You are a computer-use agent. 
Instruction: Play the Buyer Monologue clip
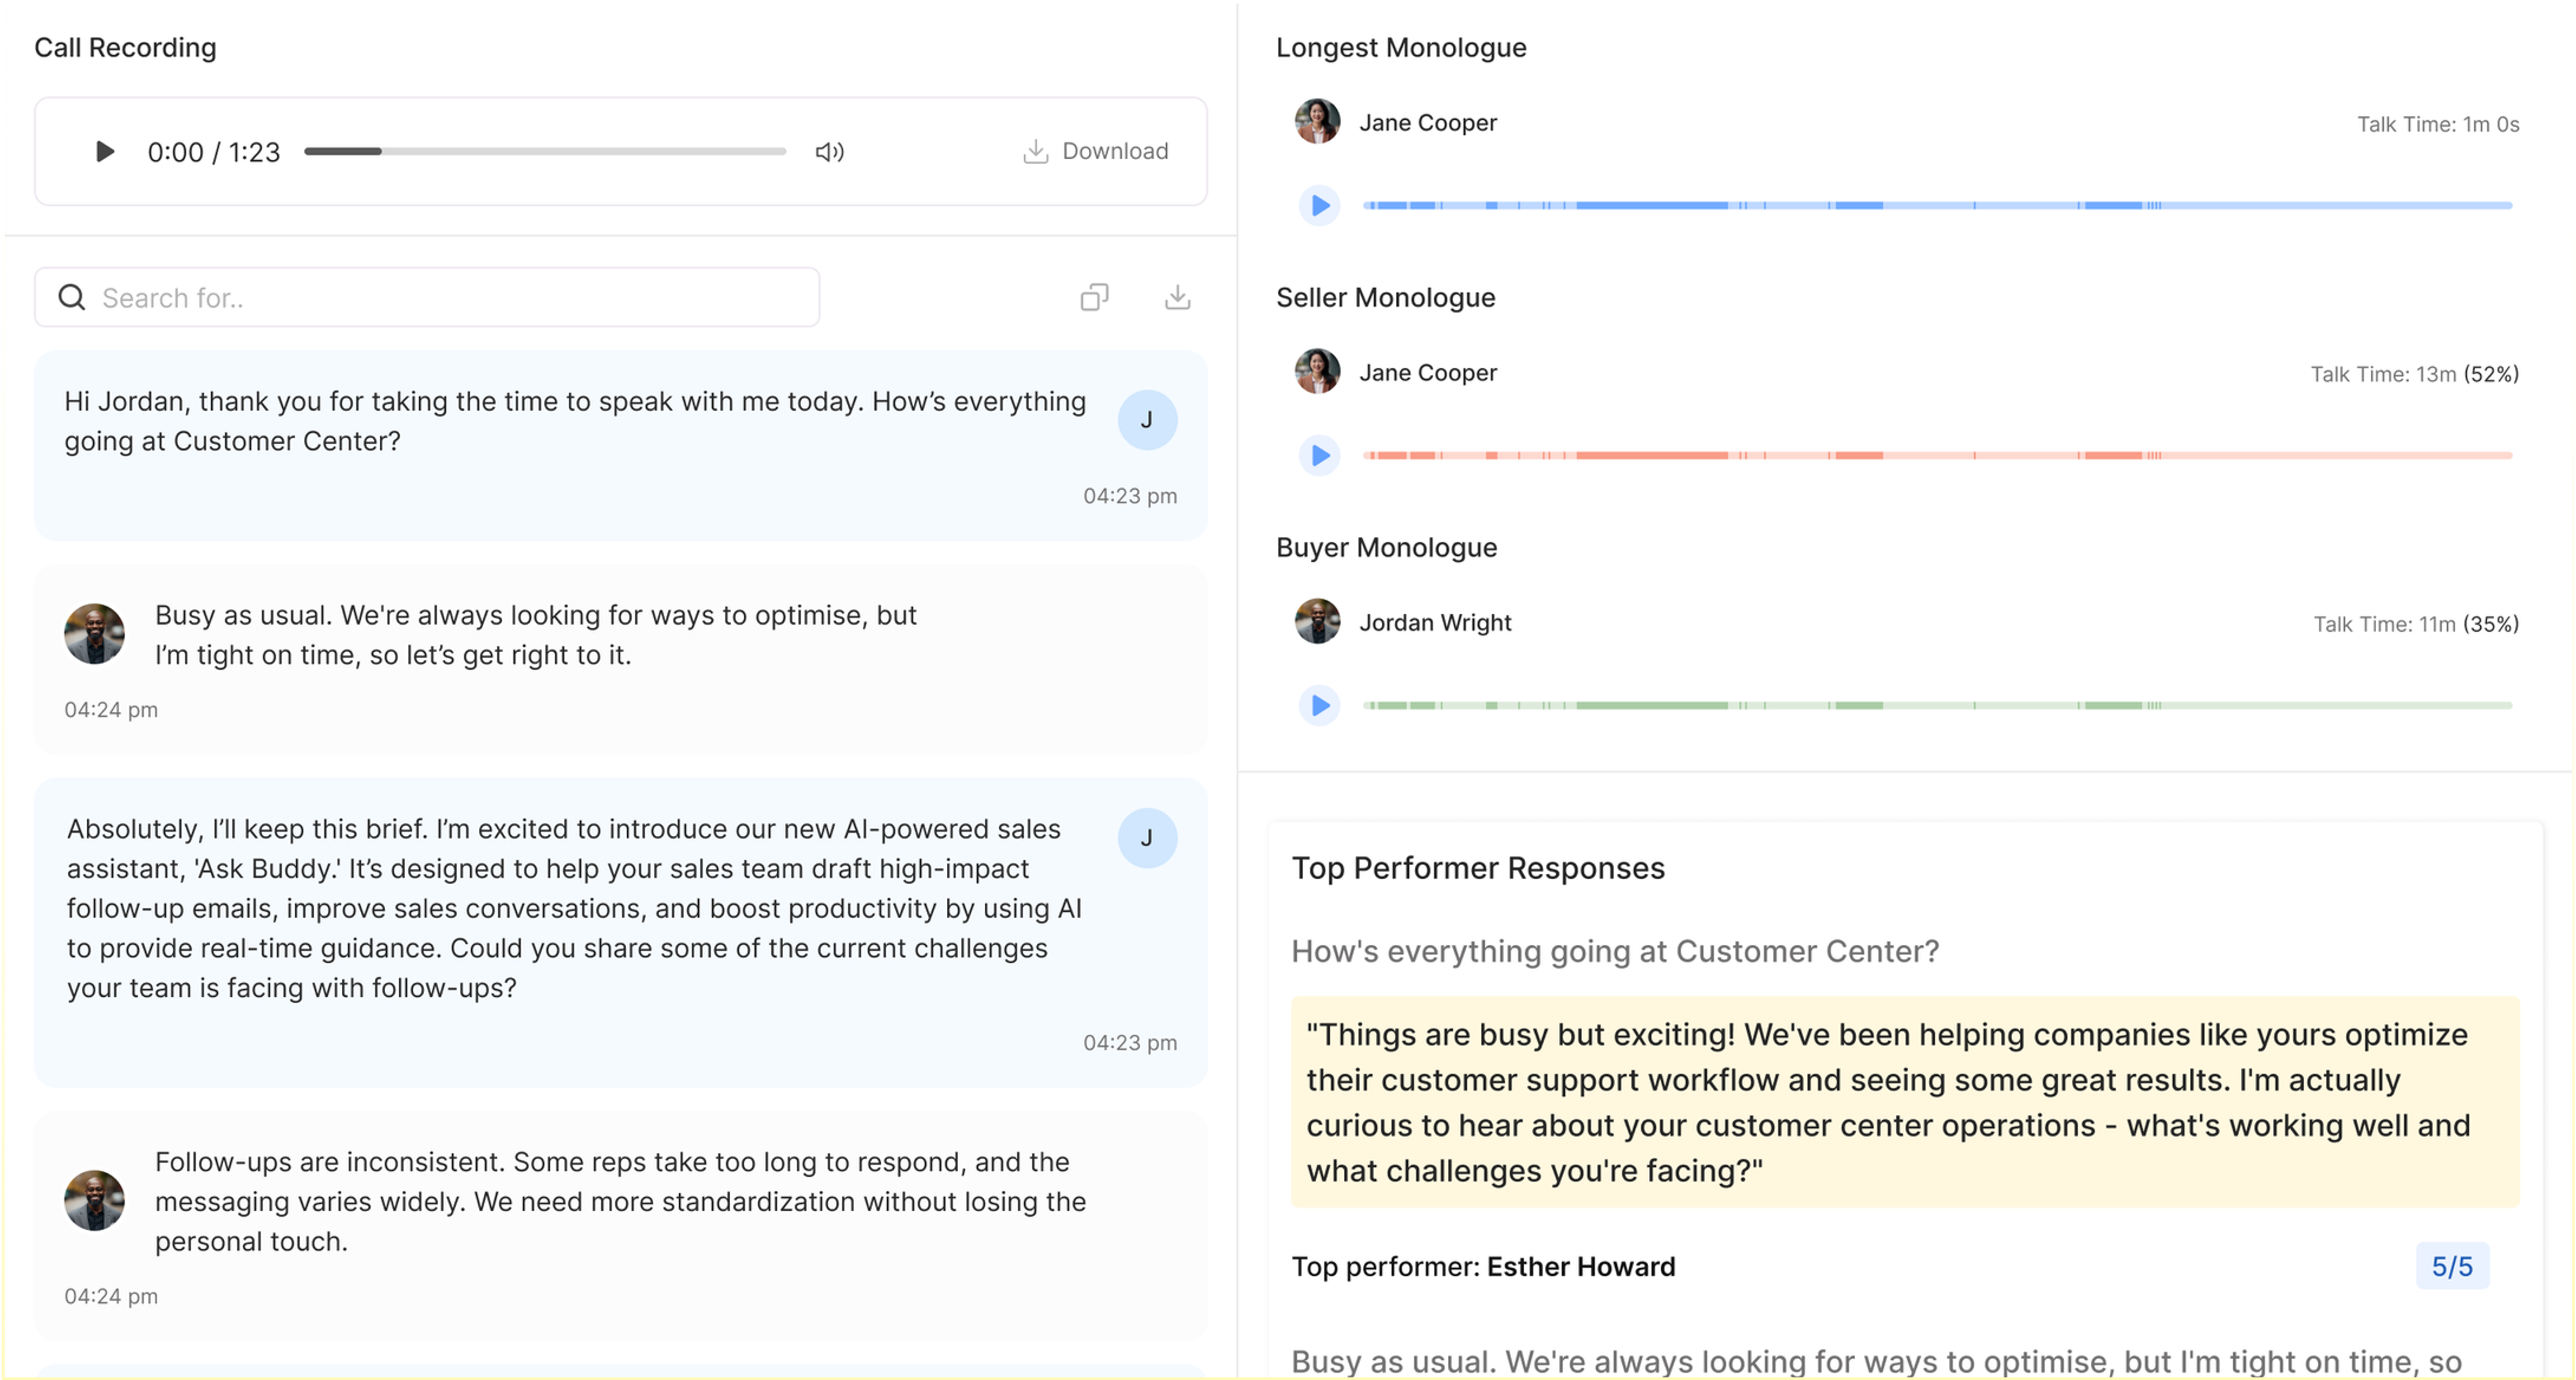click(1320, 706)
